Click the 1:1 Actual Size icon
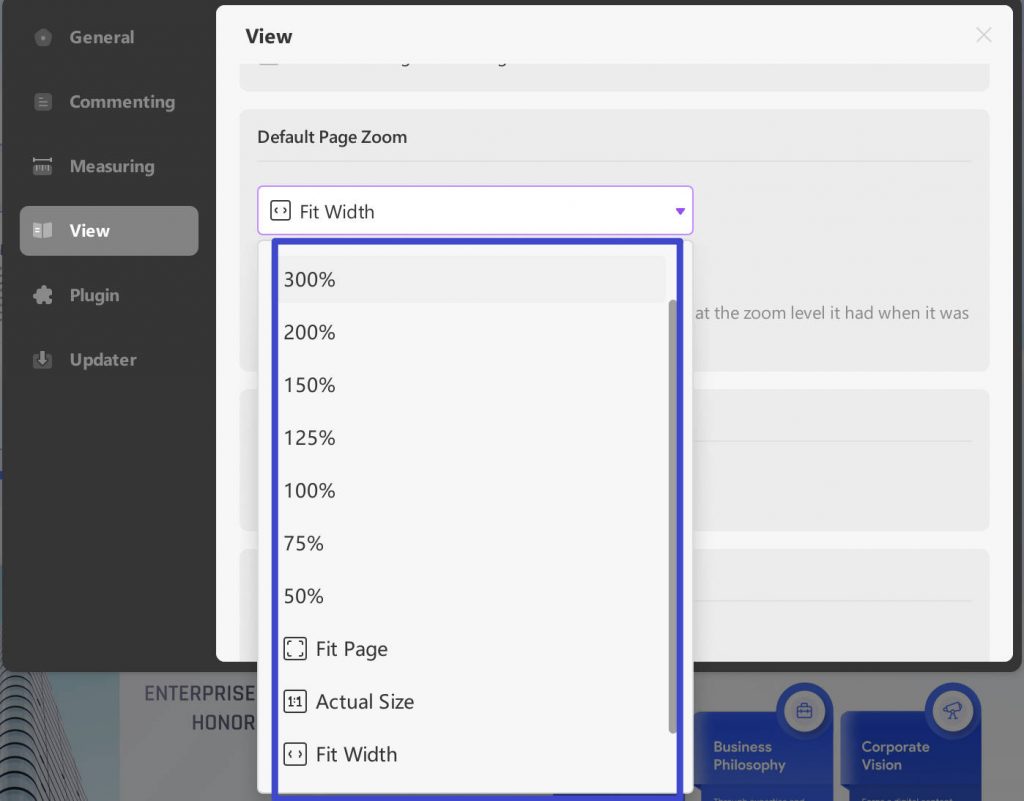Screen dimensions: 1024x801 pyautogui.click(x=295, y=701)
